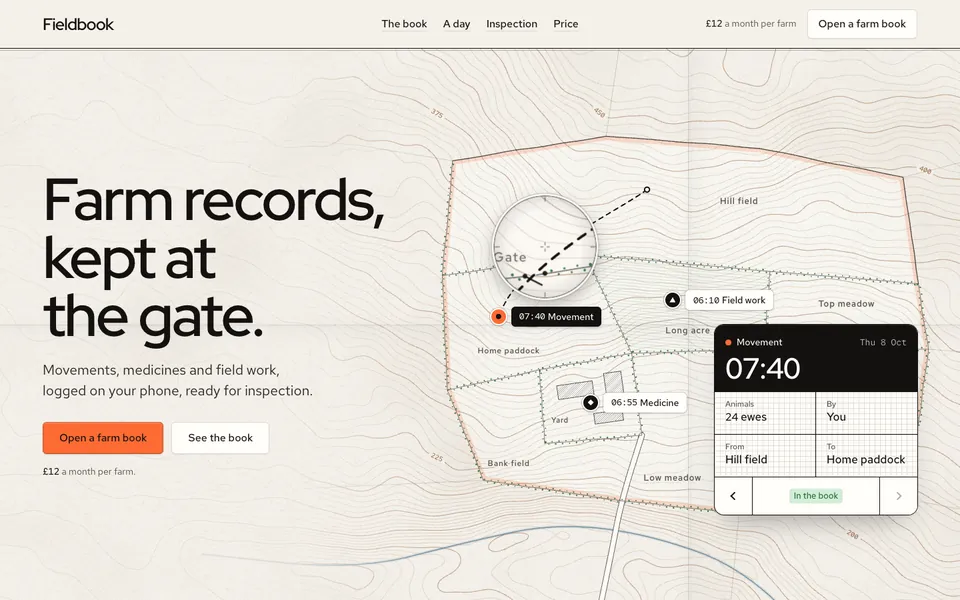This screenshot has width=960, height=600.
Task: Click the magnifier lens over Gate
Action: [544, 247]
